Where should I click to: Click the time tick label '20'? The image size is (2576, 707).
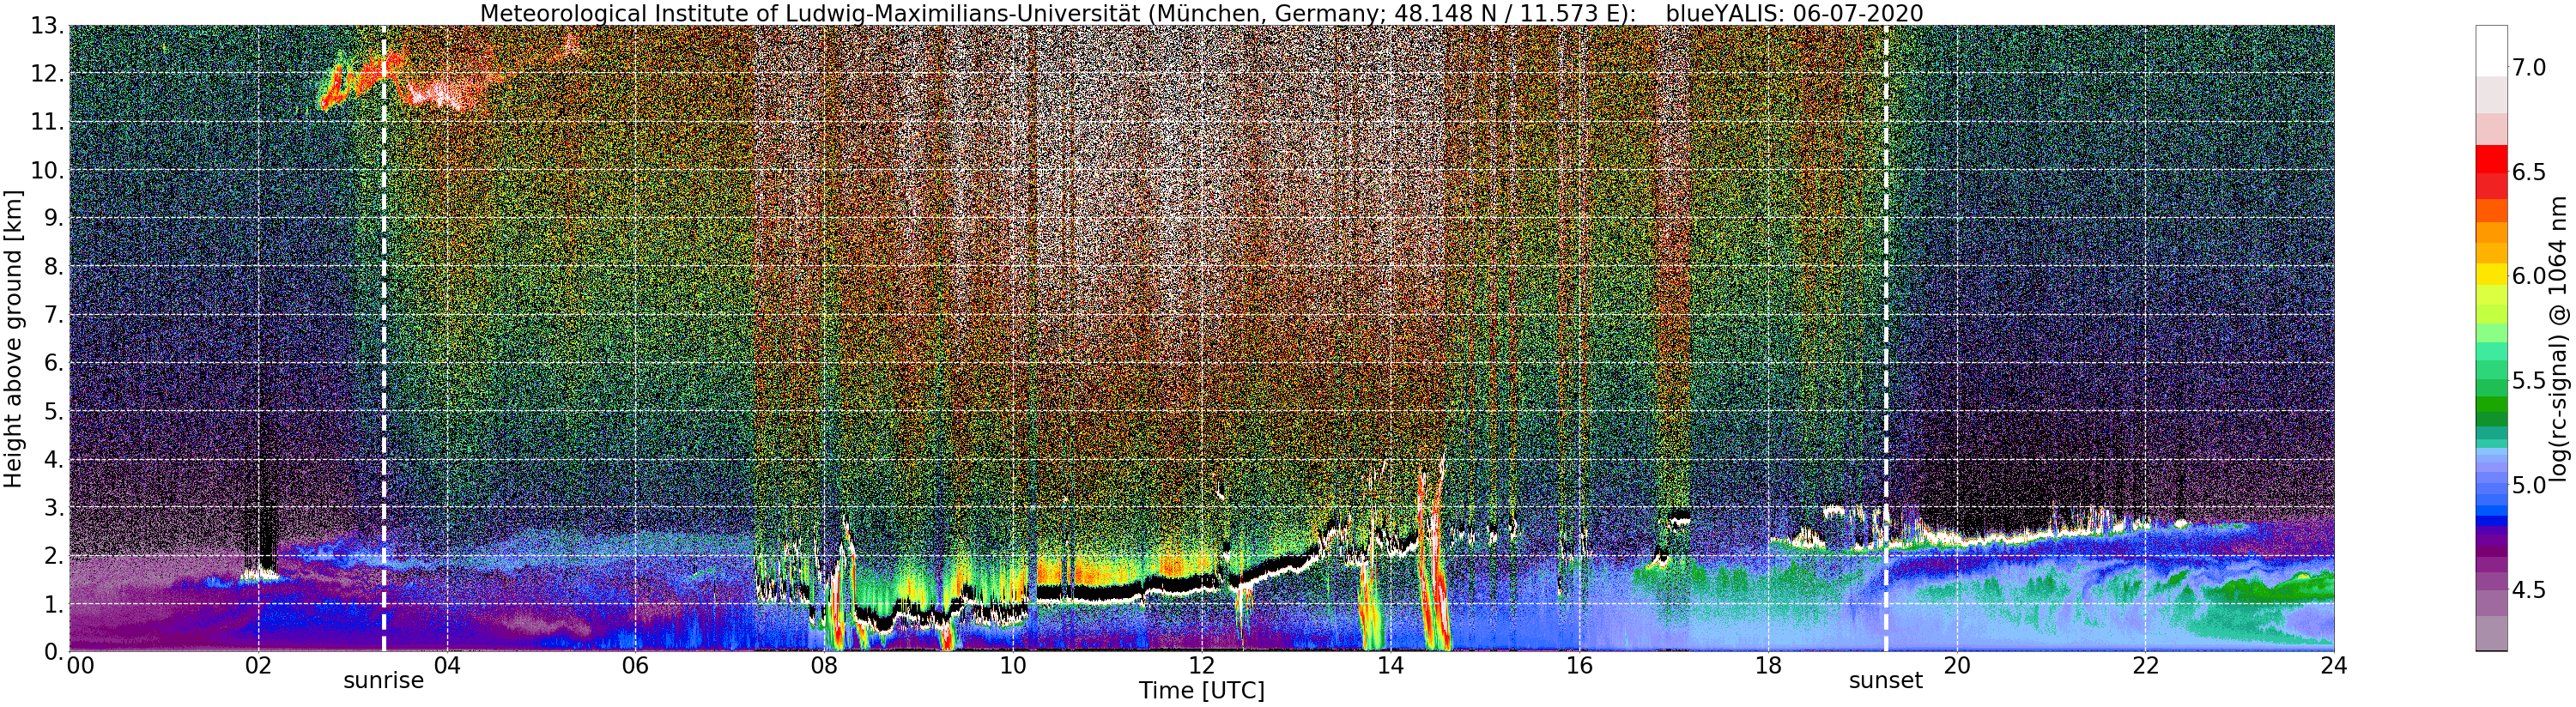pyautogui.click(x=1956, y=666)
